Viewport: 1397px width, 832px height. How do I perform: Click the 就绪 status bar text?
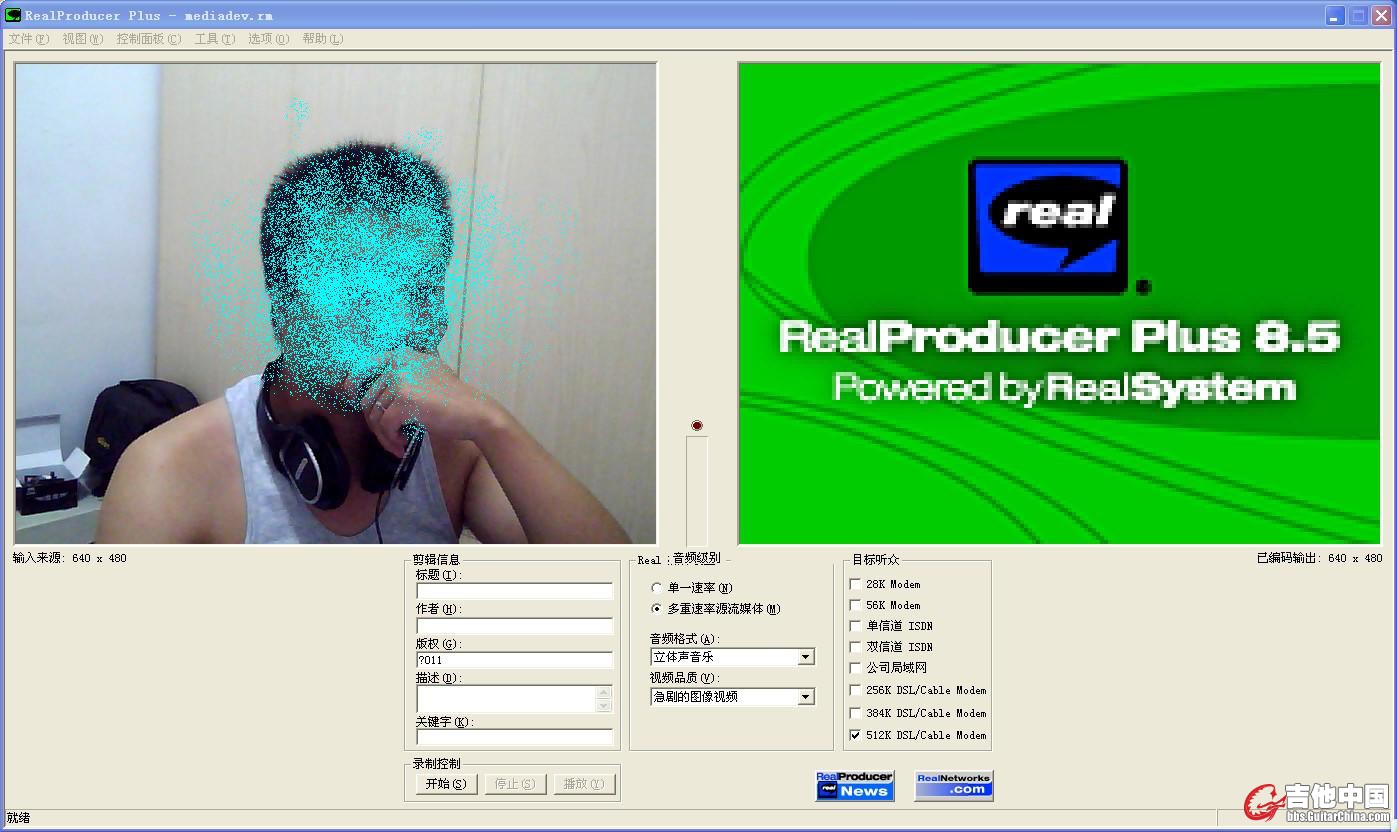pos(19,818)
